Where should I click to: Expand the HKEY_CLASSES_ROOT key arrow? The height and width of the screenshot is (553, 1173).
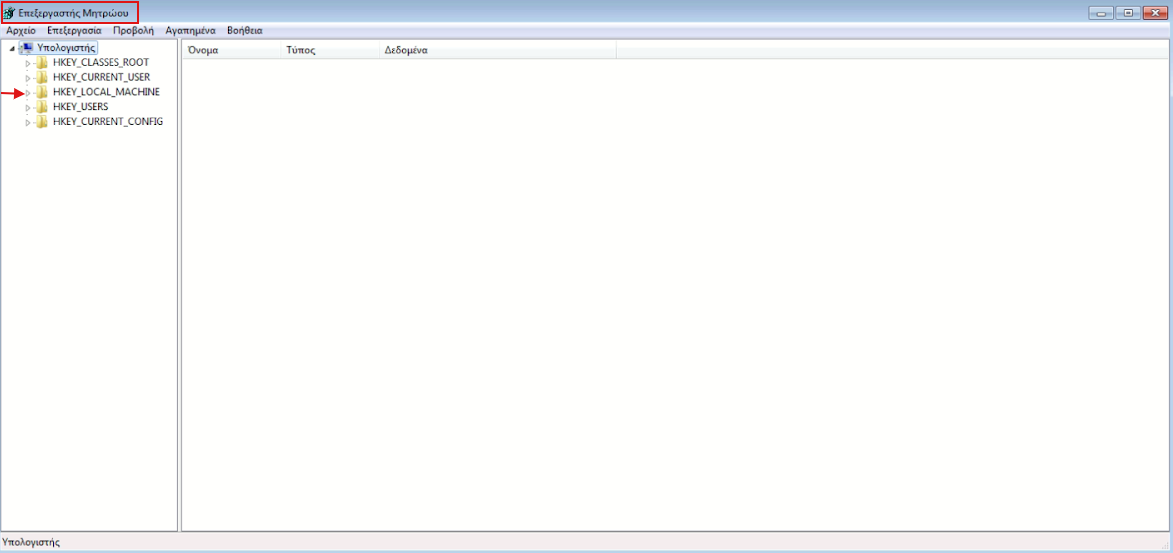pyautogui.click(x=28, y=62)
